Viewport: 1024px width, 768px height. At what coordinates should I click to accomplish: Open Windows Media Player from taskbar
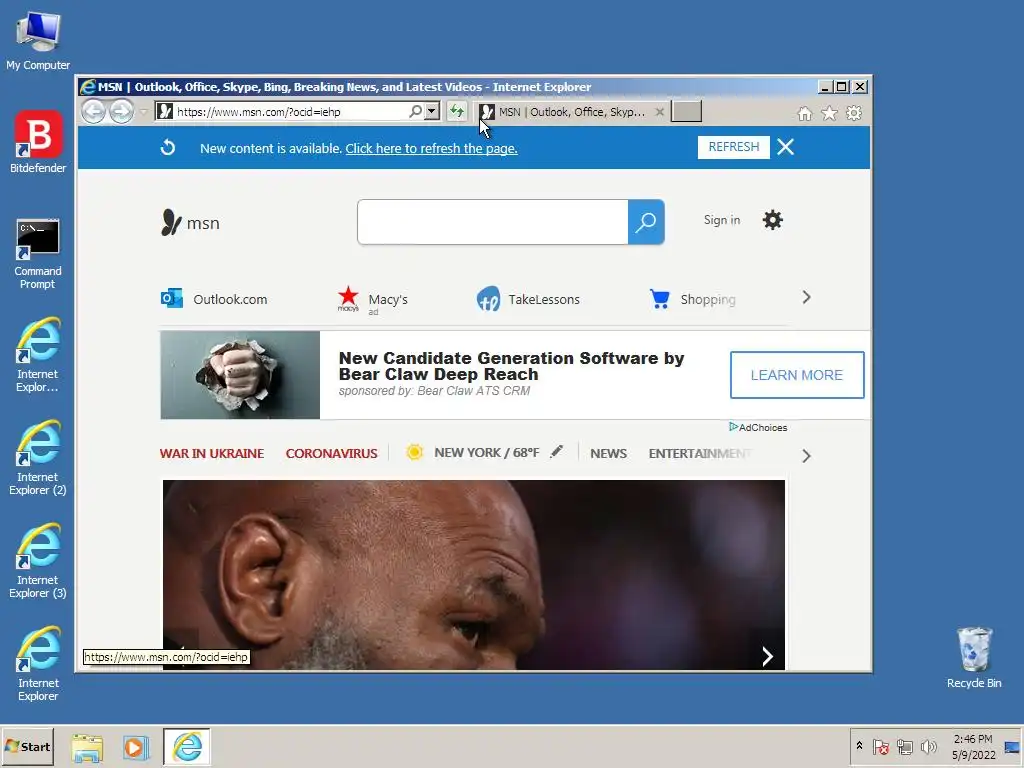point(136,747)
